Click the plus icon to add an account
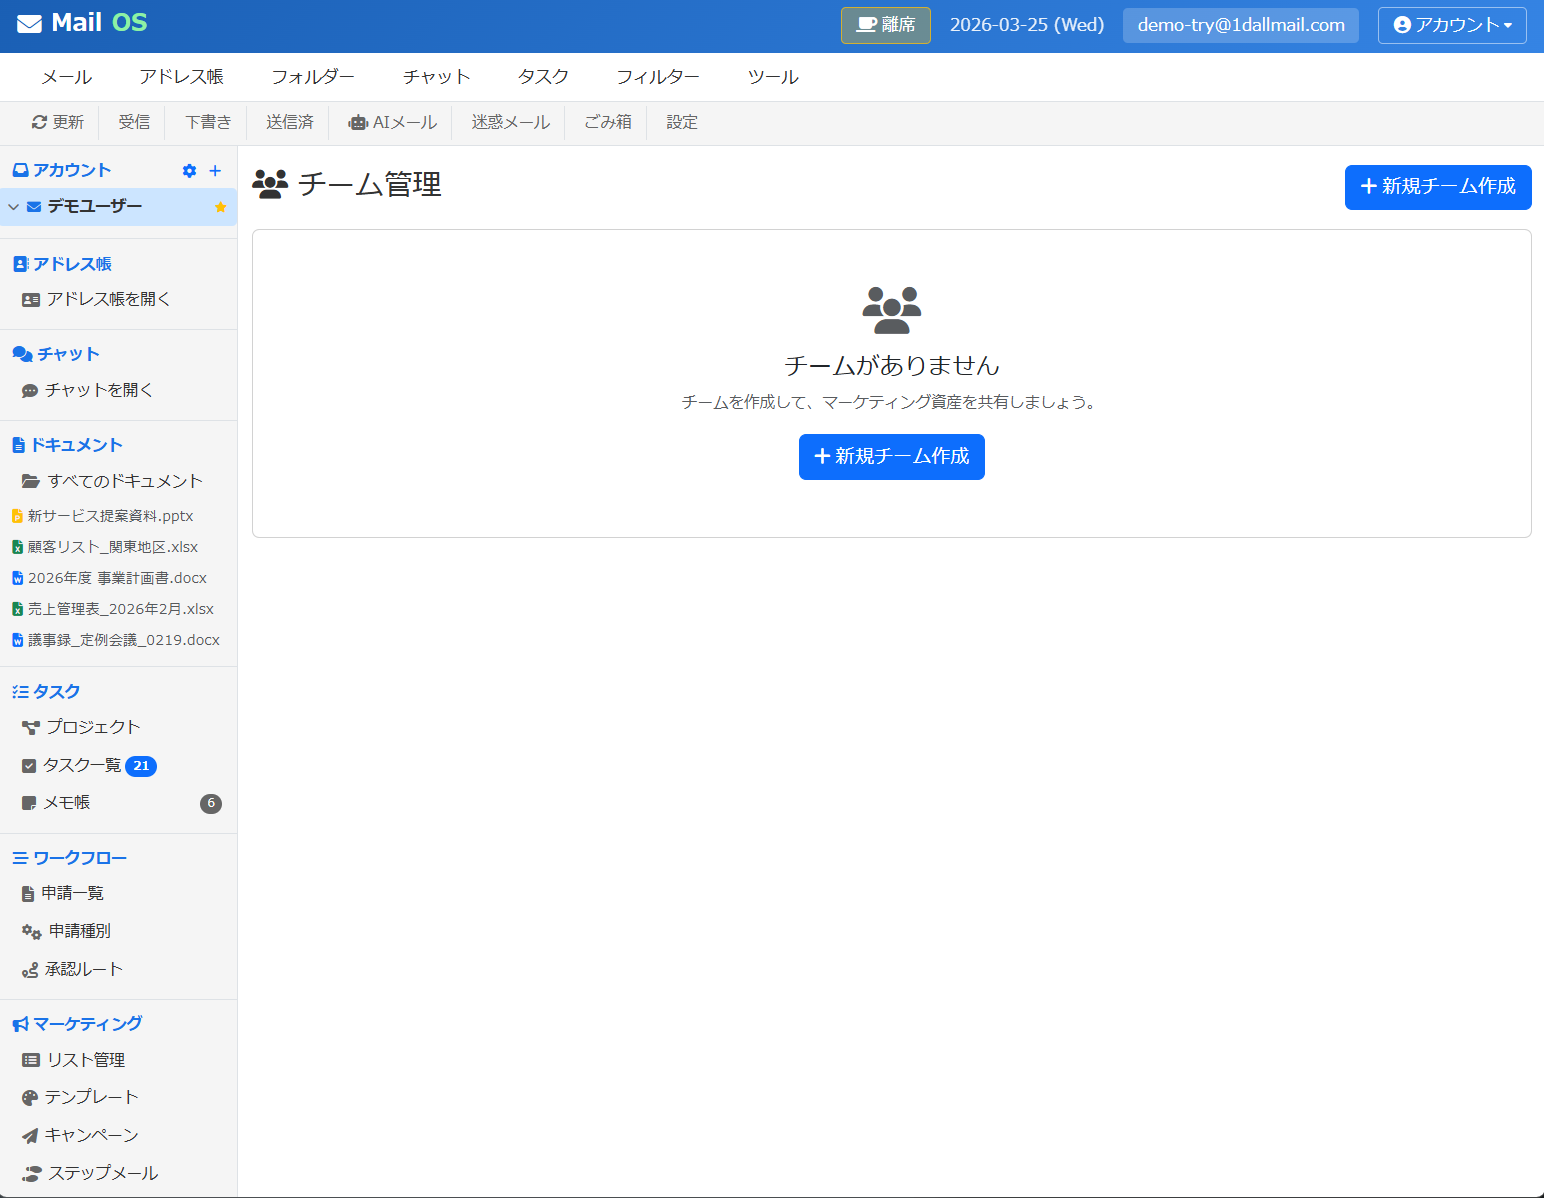Image resolution: width=1544 pixels, height=1198 pixels. click(x=215, y=170)
